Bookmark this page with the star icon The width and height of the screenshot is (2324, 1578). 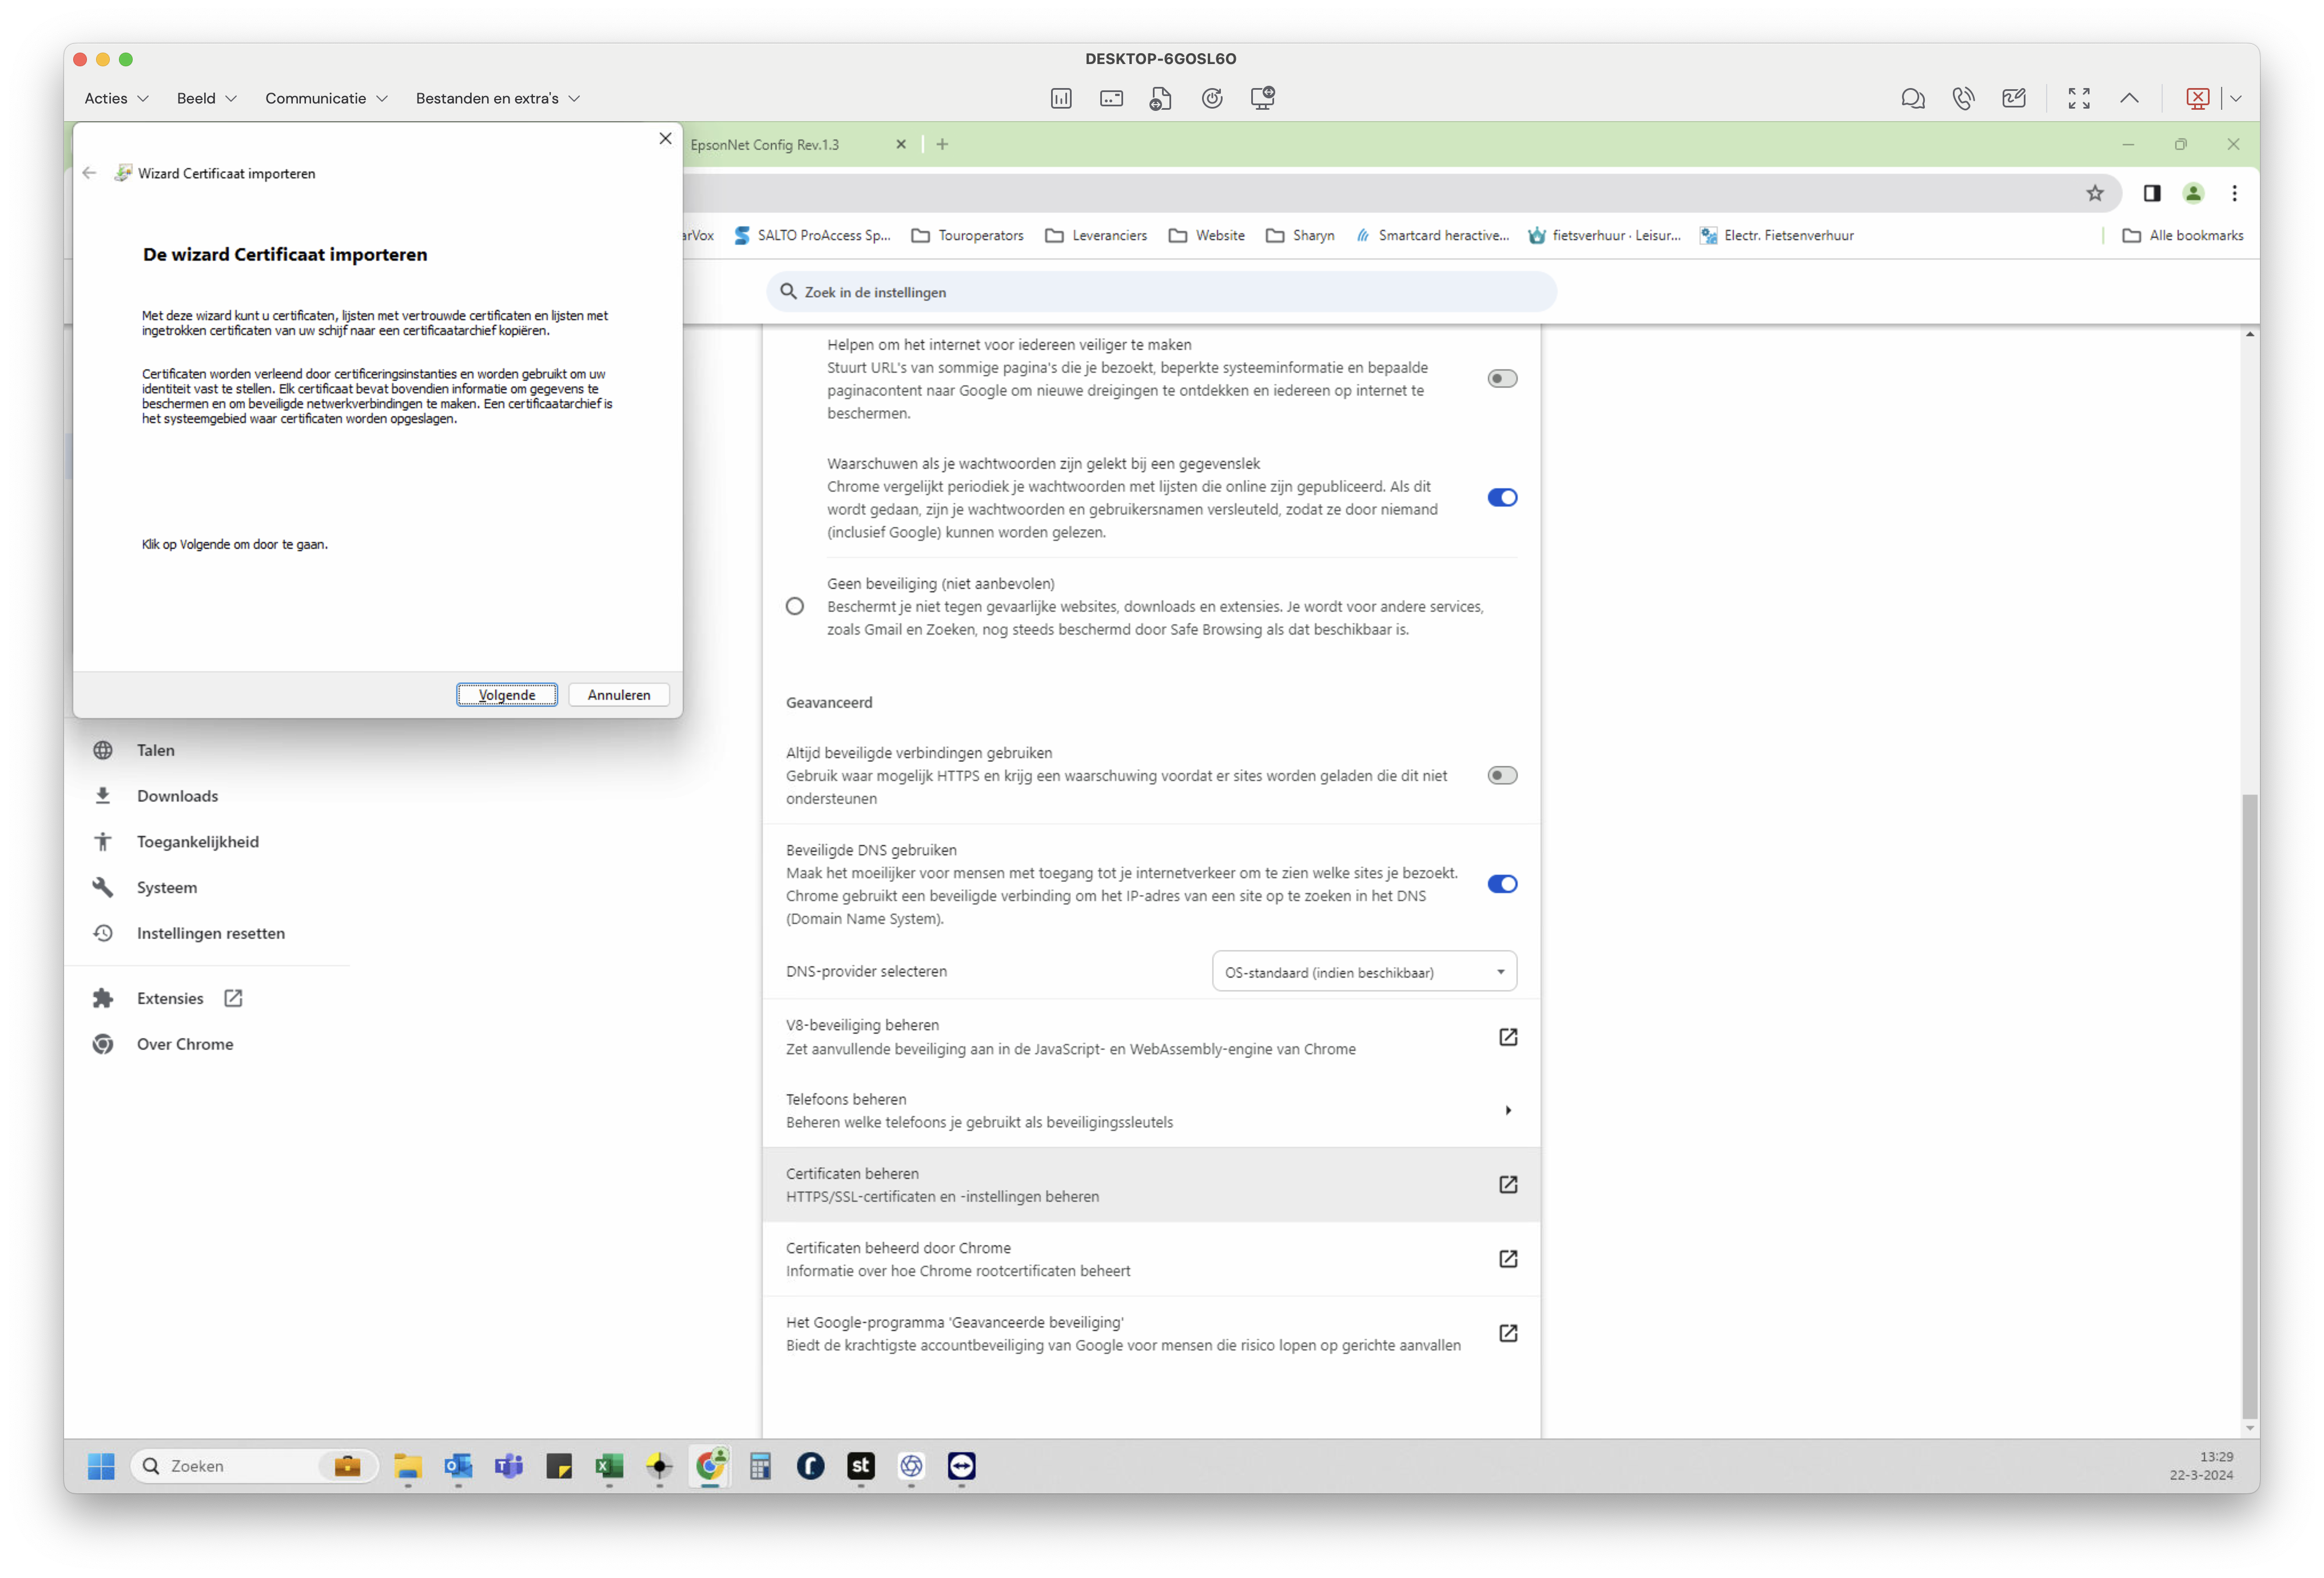click(x=2095, y=193)
